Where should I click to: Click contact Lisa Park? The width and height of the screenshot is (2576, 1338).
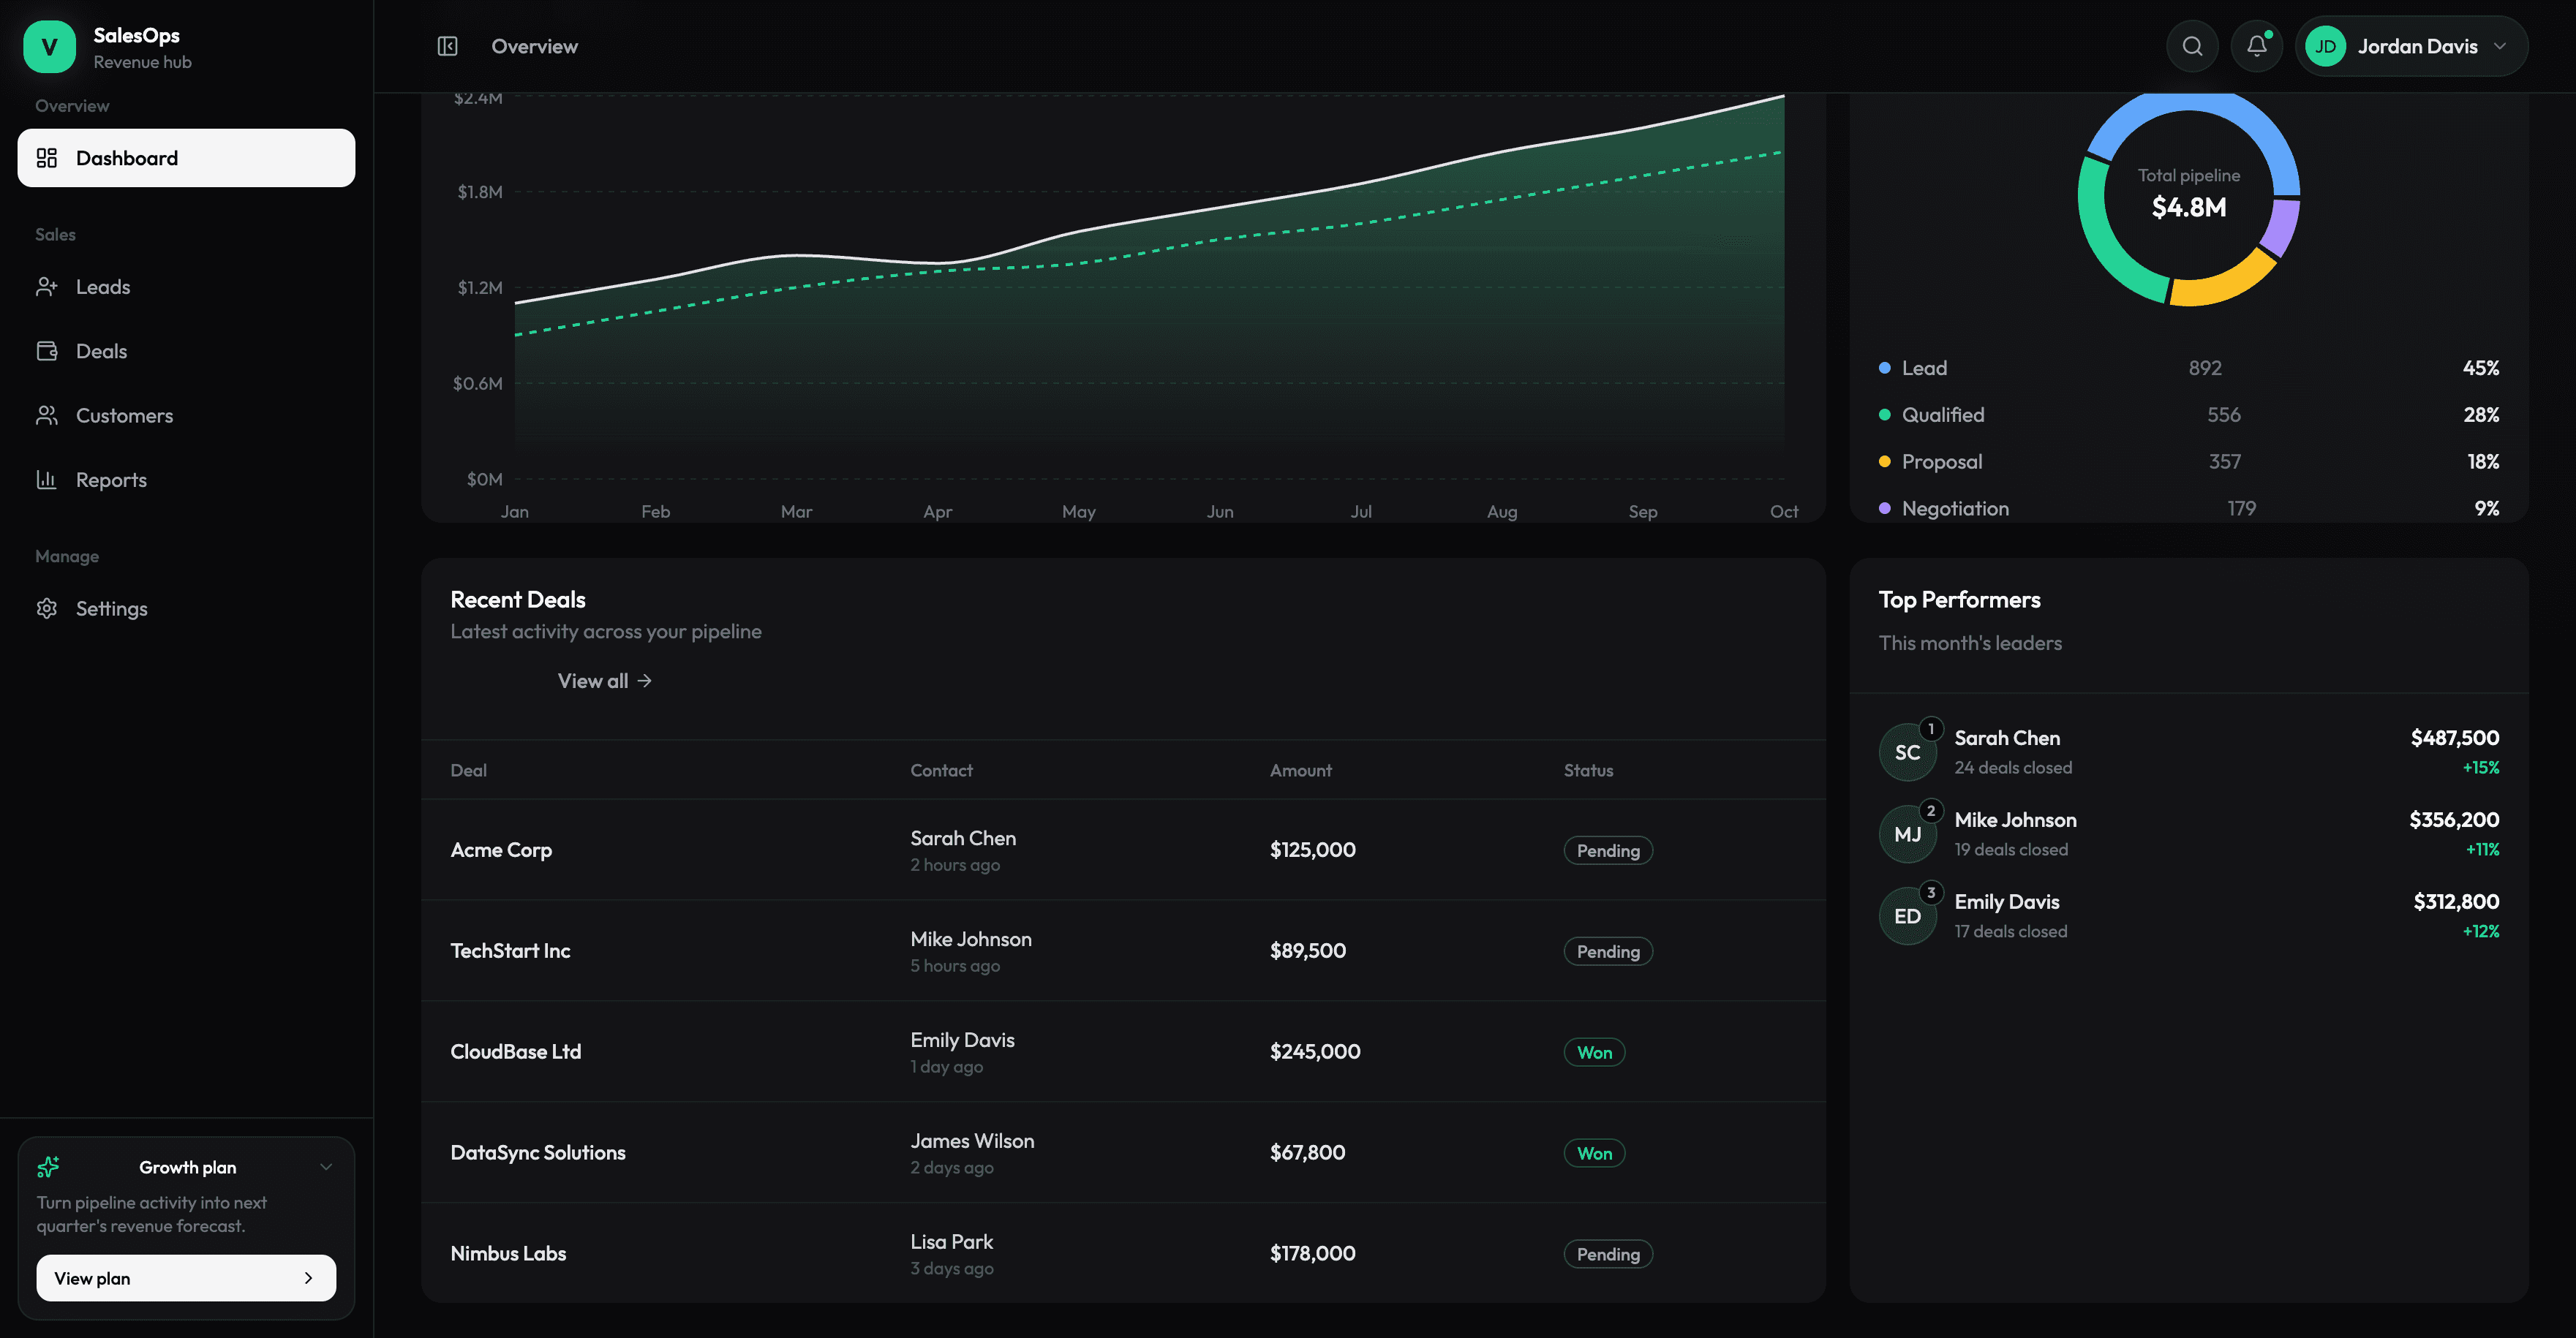(951, 1242)
